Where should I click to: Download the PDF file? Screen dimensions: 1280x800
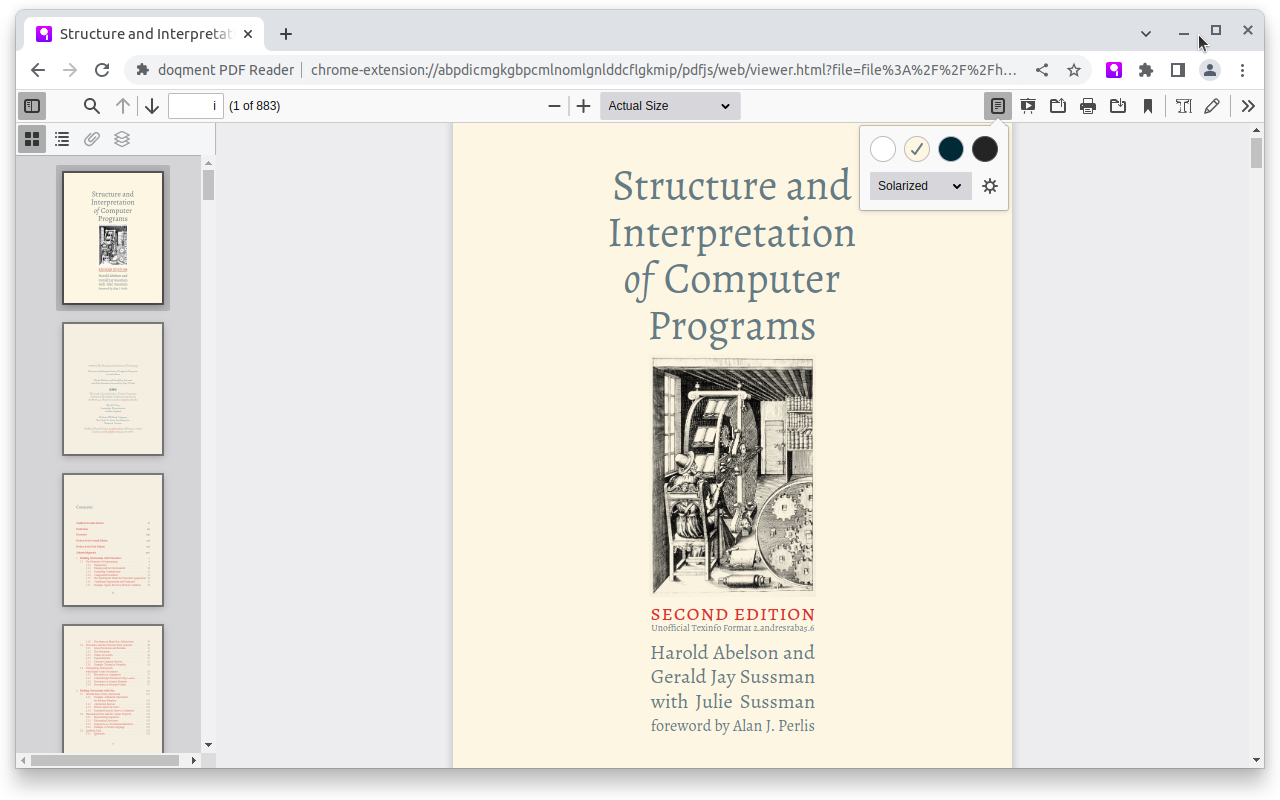1118,106
